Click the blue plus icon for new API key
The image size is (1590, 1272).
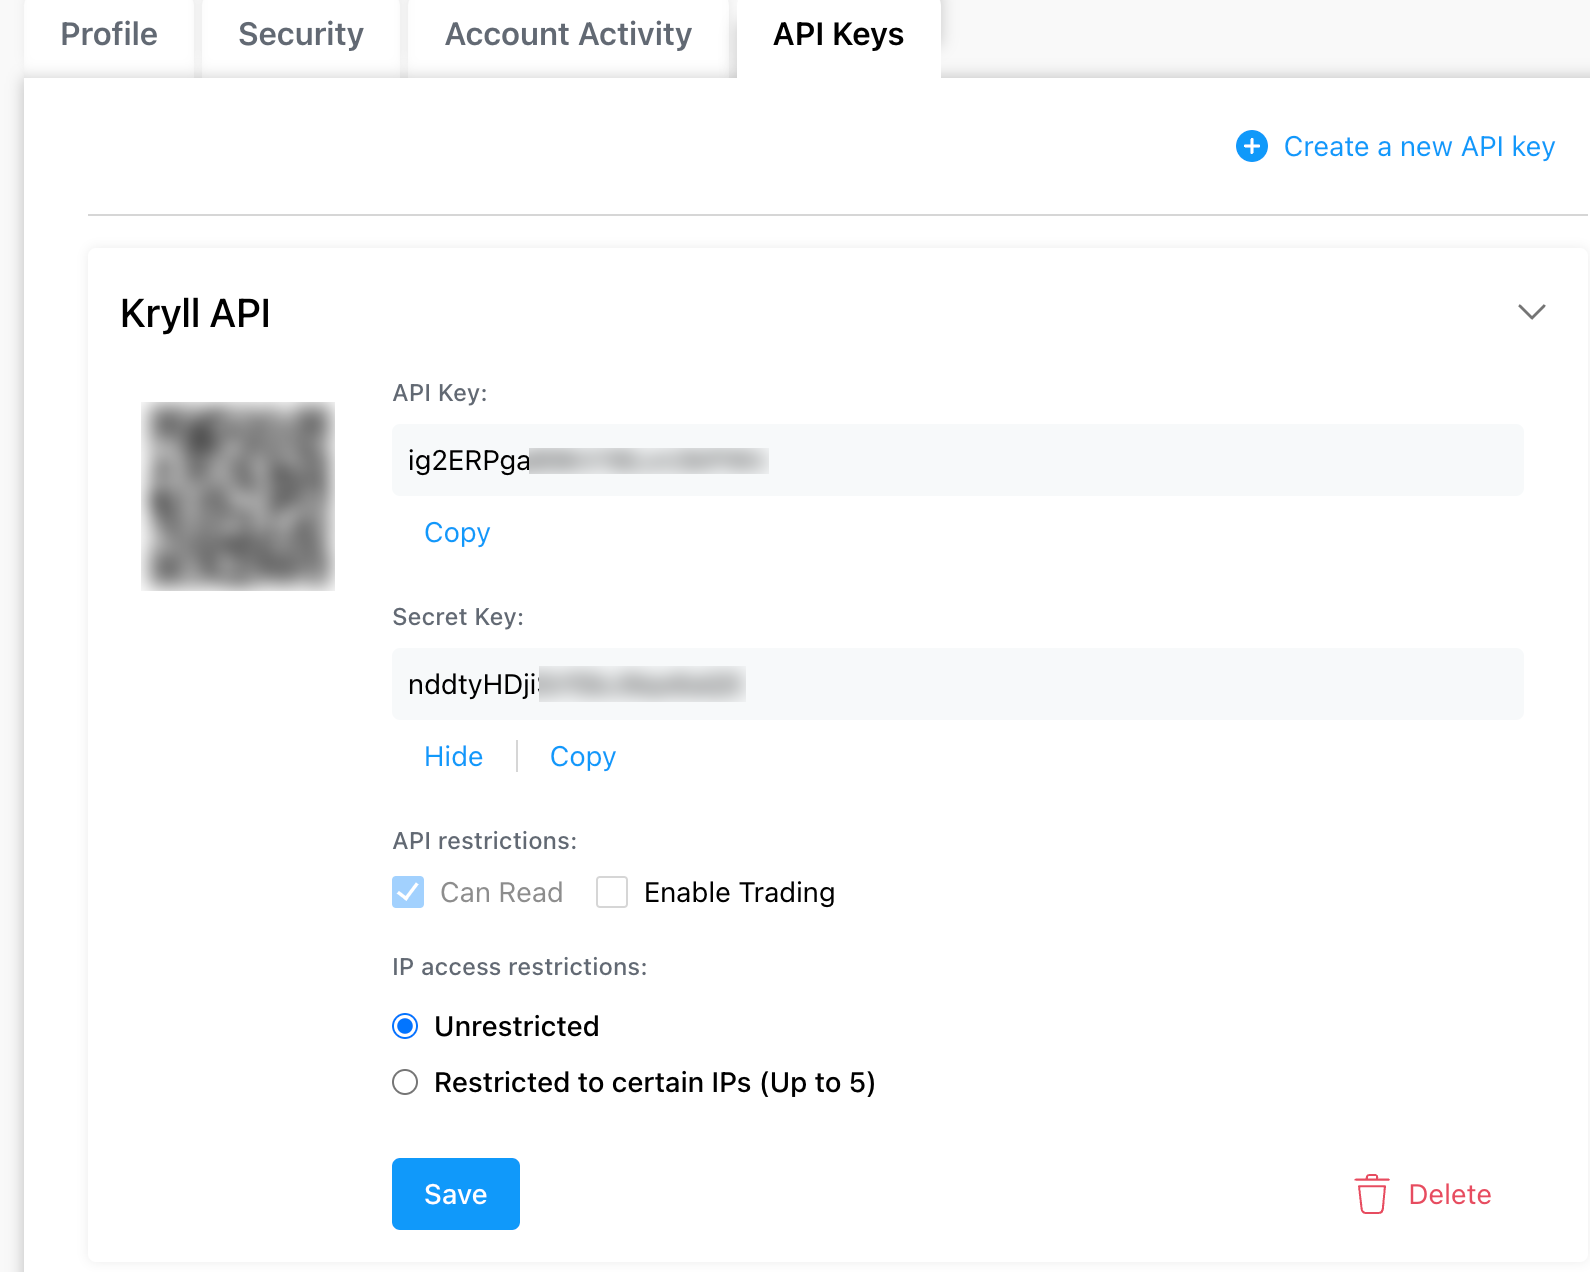point(1251,146)
